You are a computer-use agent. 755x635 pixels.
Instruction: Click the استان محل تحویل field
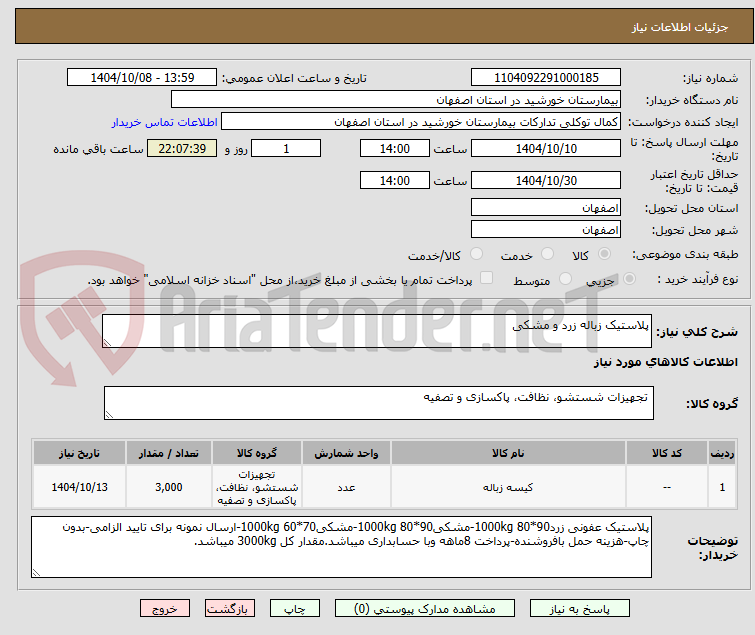click(546, 207)
